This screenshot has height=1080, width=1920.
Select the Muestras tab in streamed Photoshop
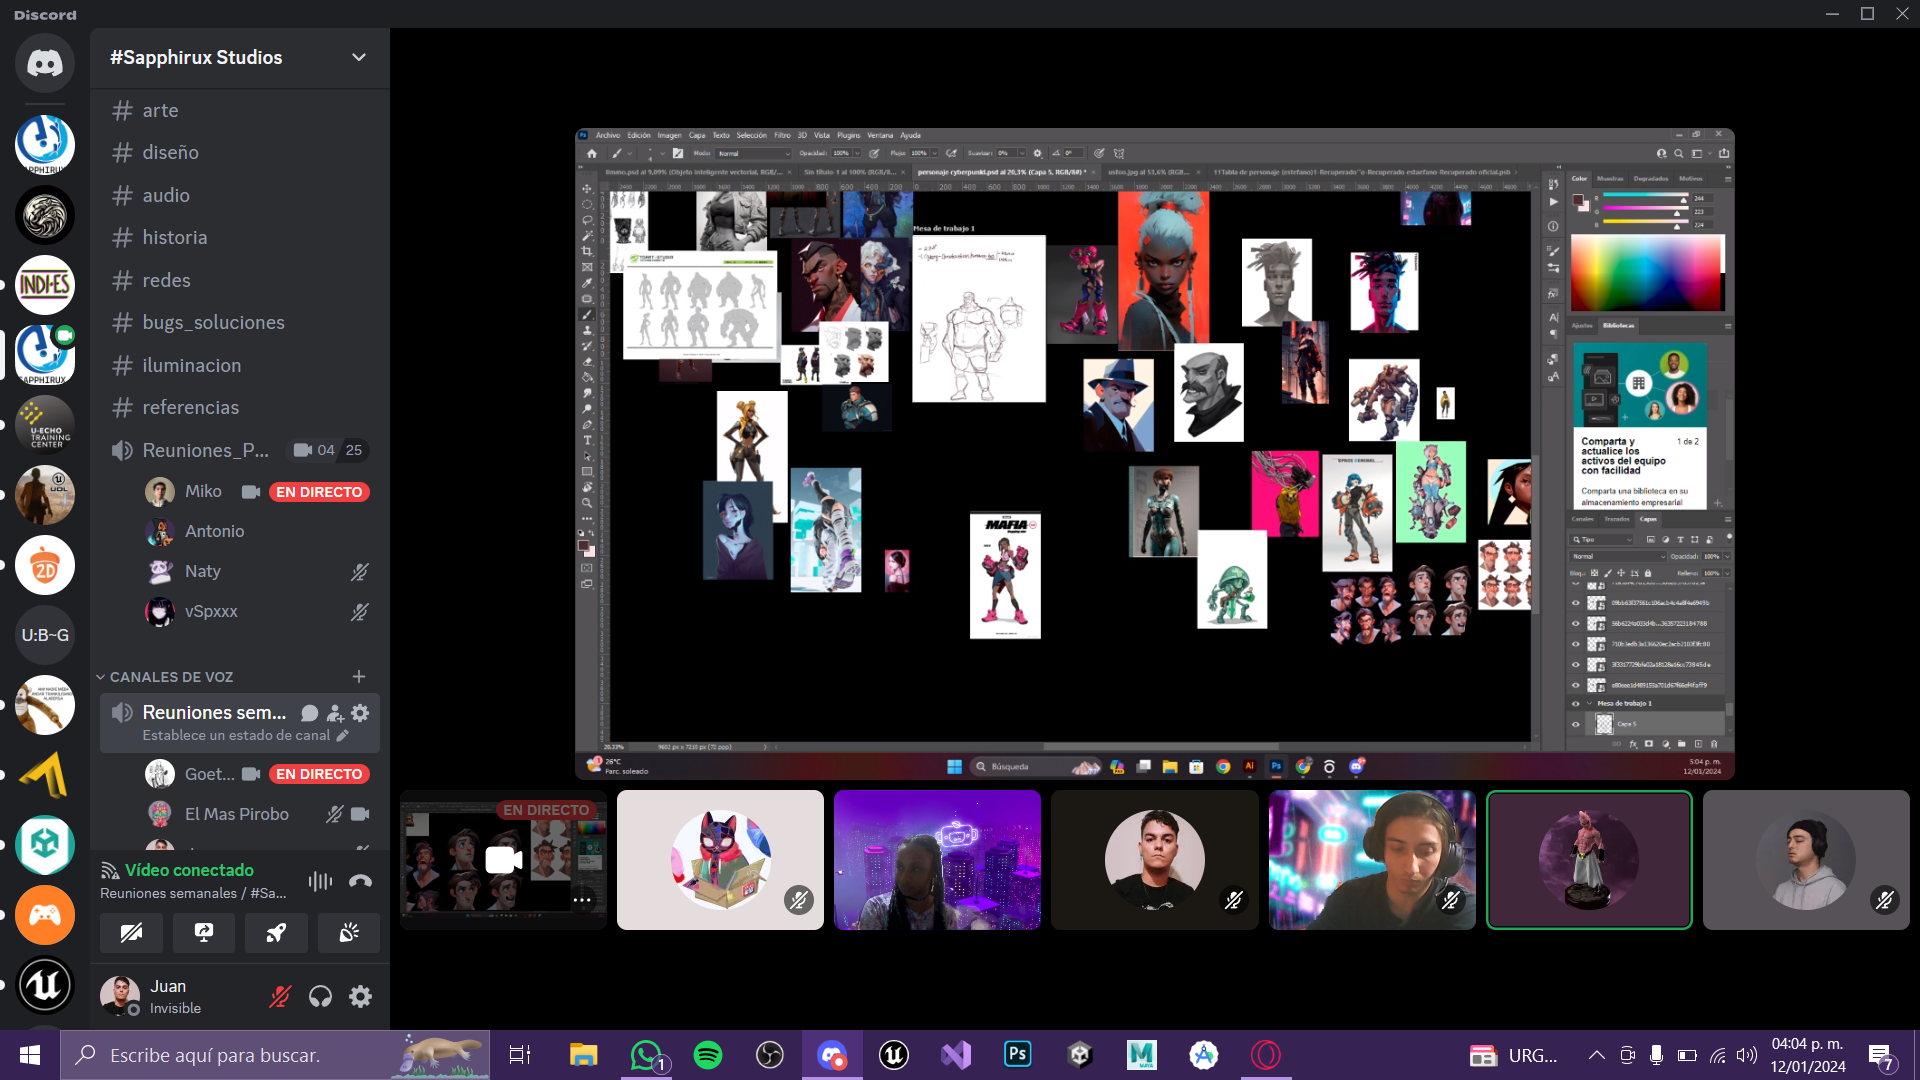1610,179
